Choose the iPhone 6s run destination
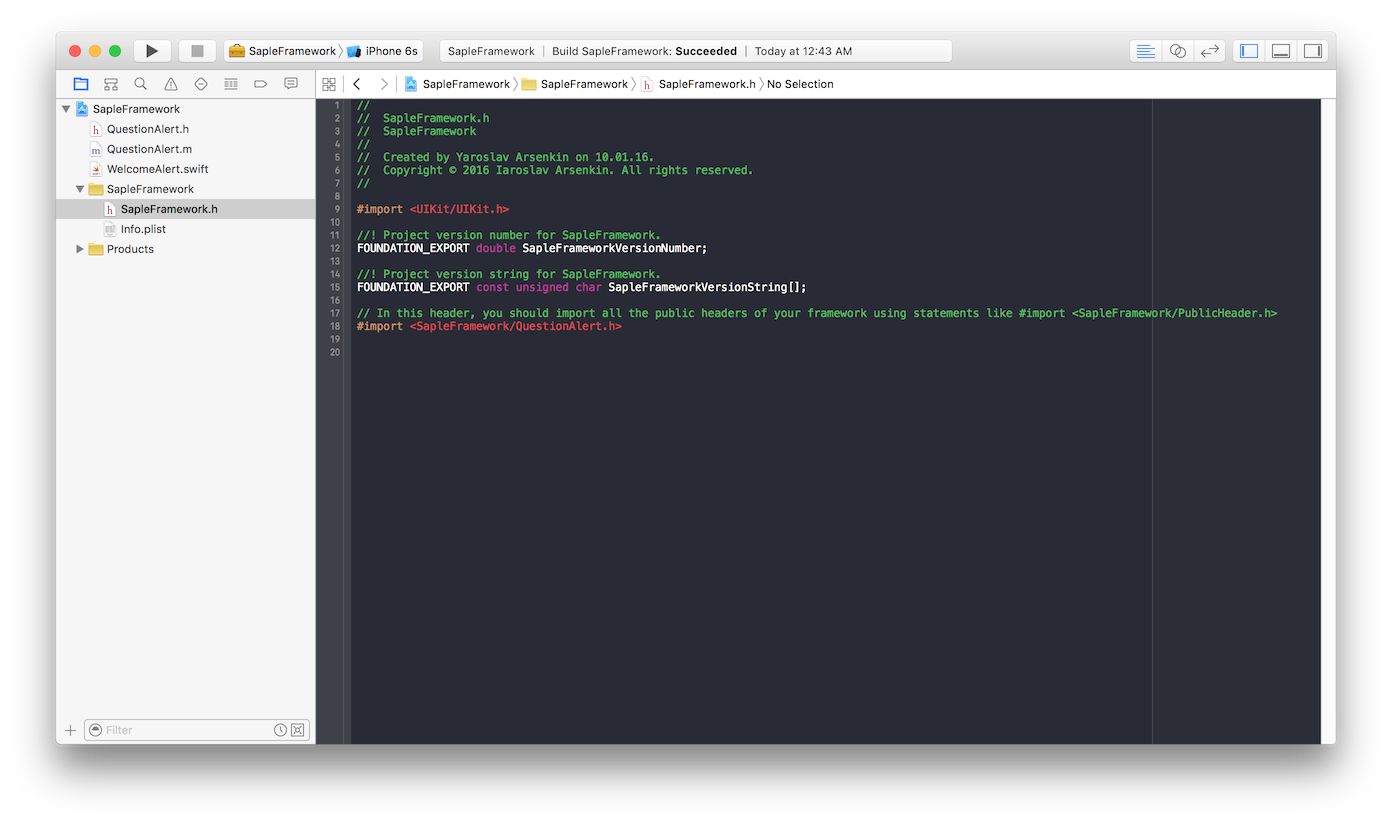 click(383, 51)
